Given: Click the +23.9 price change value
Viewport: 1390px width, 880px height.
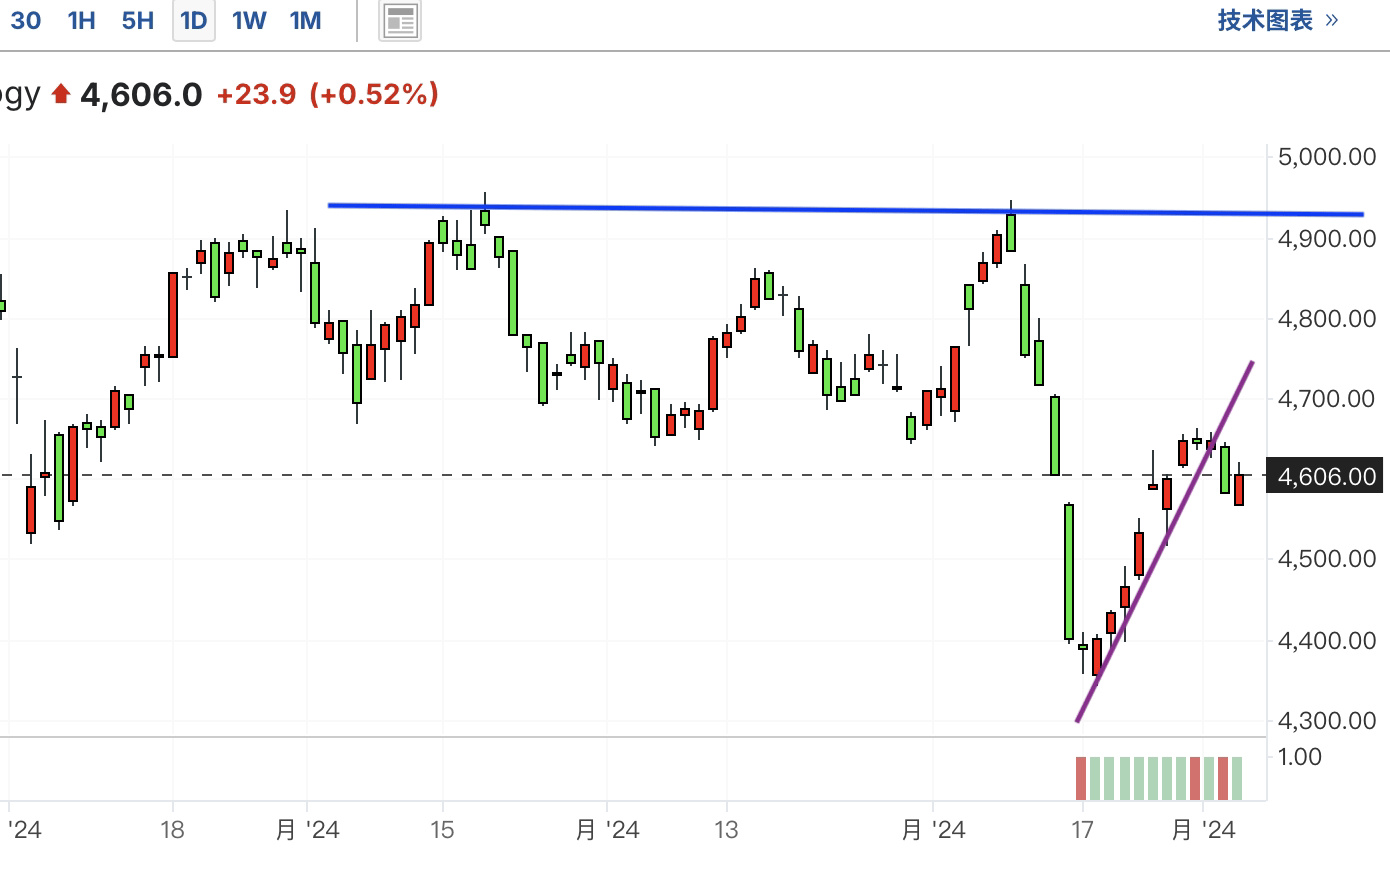Looking at the screenshot, I should [256, 95].
